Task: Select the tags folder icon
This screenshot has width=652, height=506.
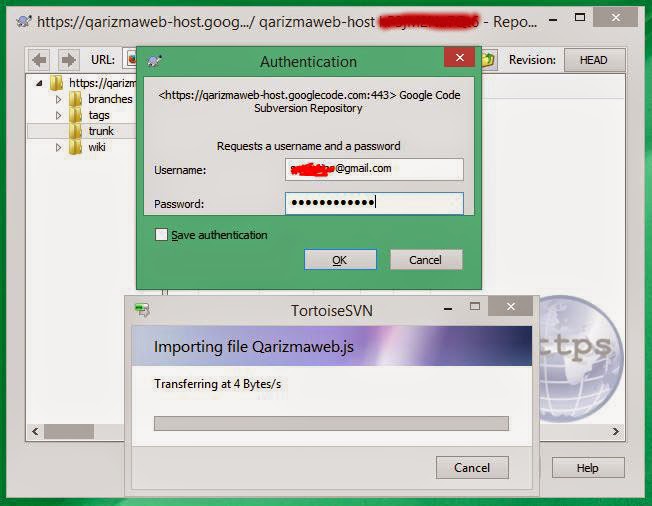Action: [75, 115]
